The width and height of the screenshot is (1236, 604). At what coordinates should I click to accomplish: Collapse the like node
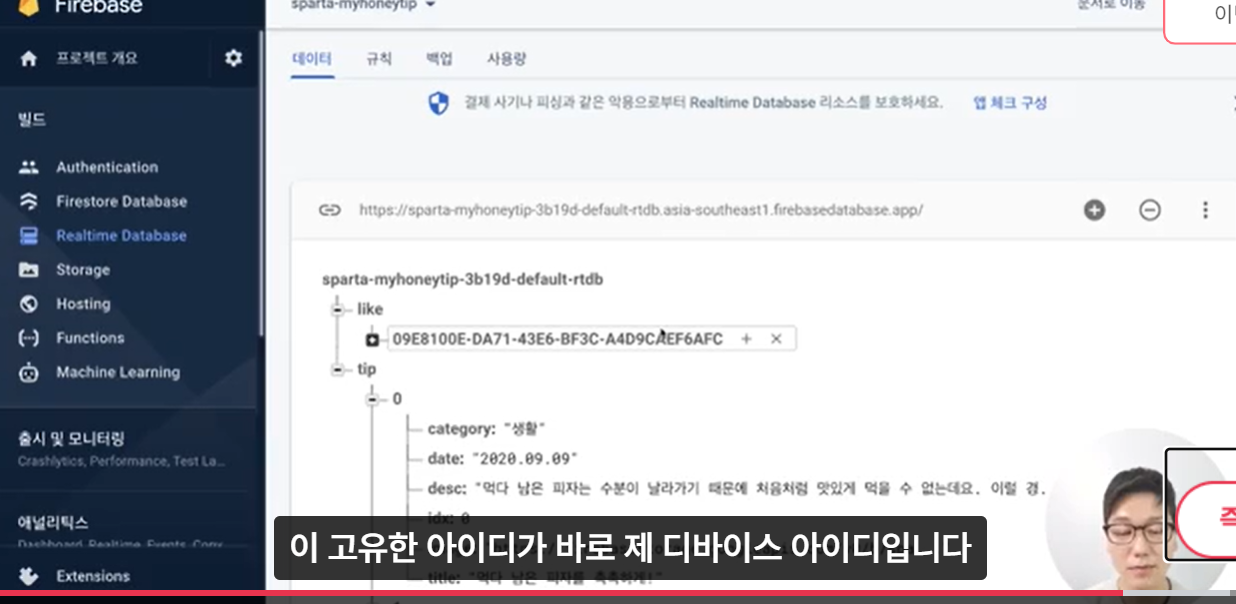tap(339, 309)
